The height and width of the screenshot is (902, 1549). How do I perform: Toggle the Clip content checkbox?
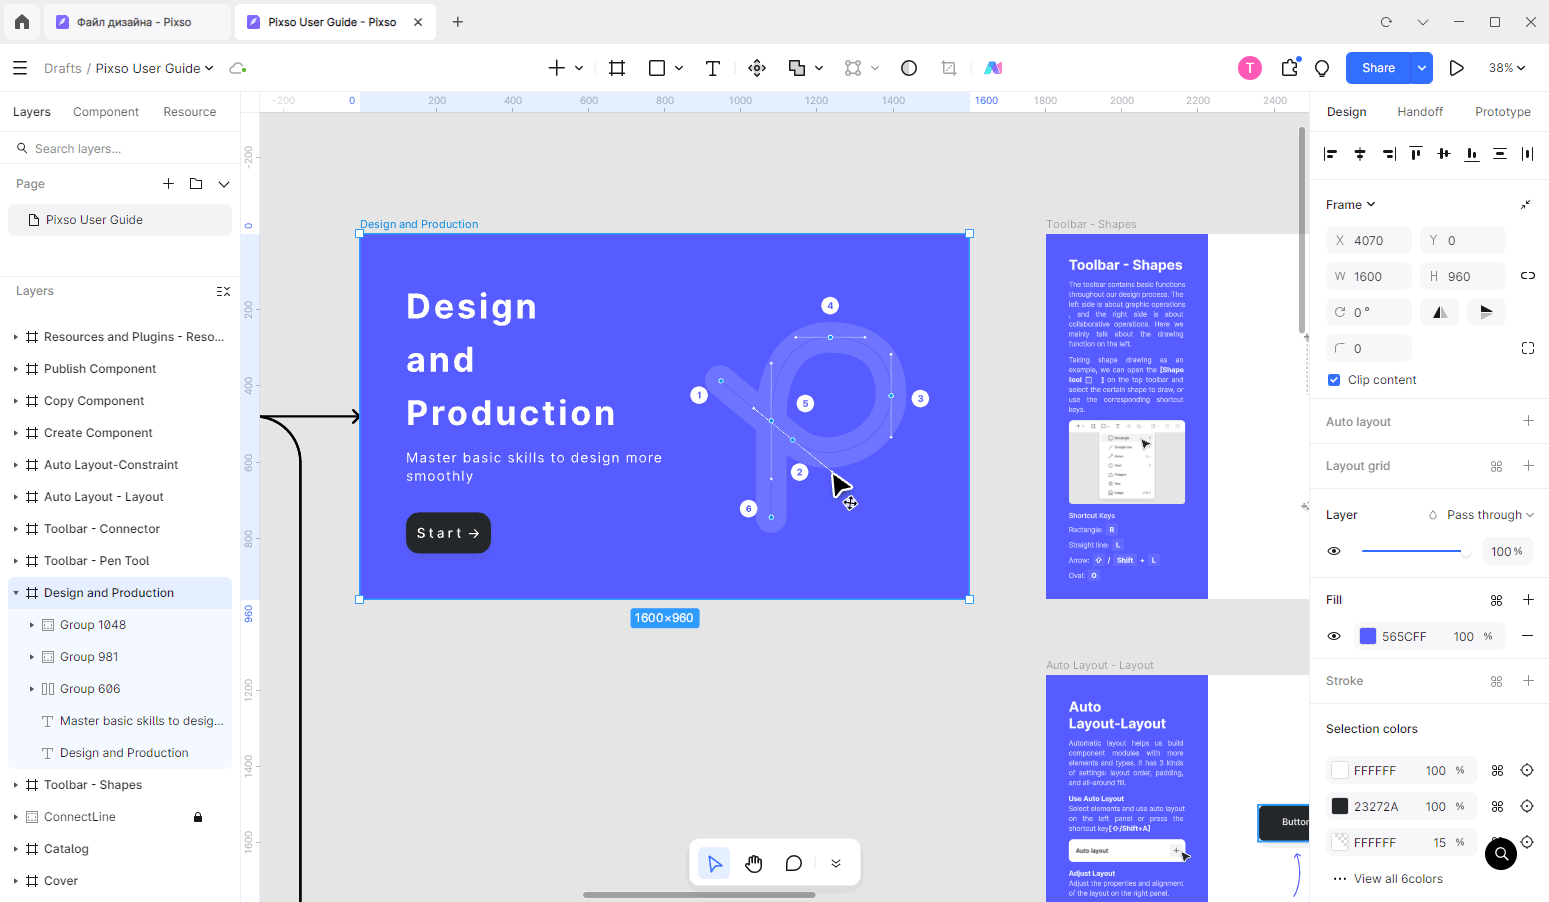click(1334, 380)
